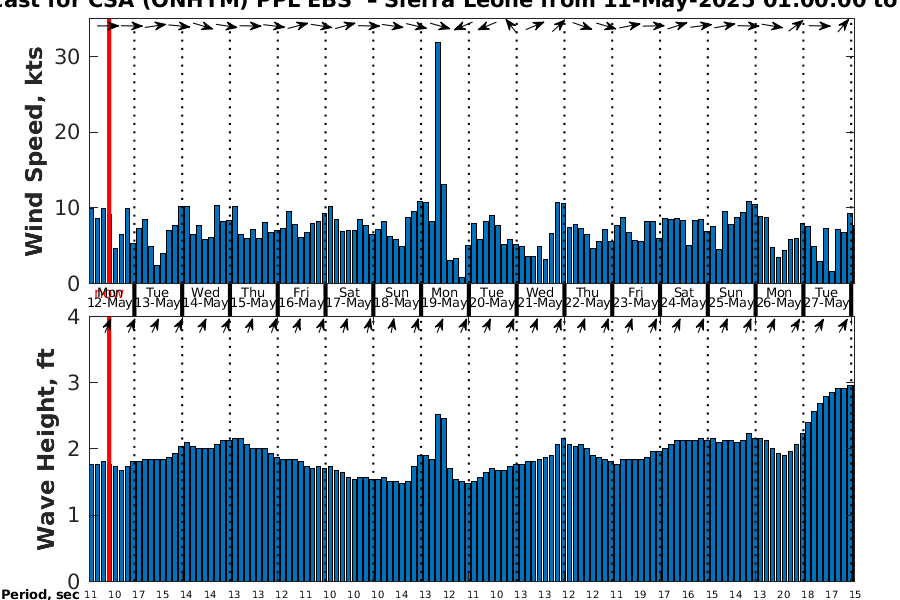Screen dimensions: 900x600
Task: Click the "Wind Speed, kts" axis label
Action: [34, 152]
